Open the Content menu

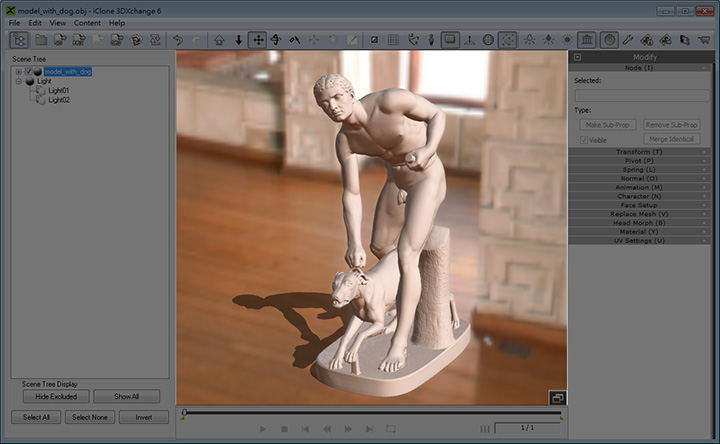[x=87, y=23]
